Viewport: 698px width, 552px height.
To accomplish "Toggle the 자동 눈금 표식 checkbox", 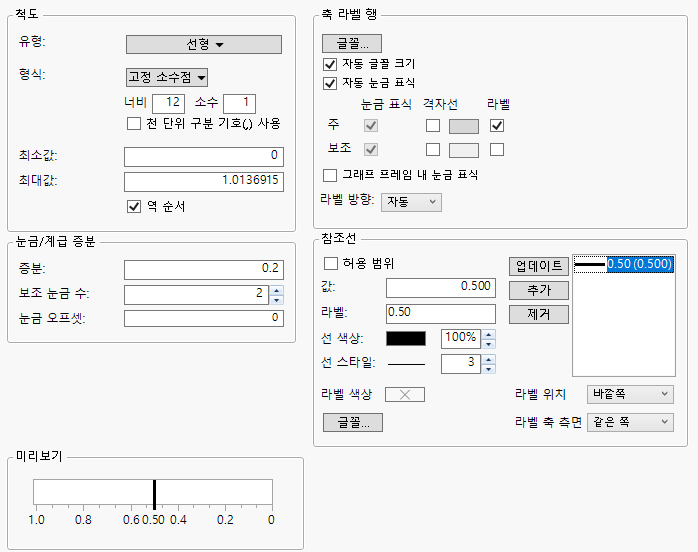I will (x=330, y=83).
